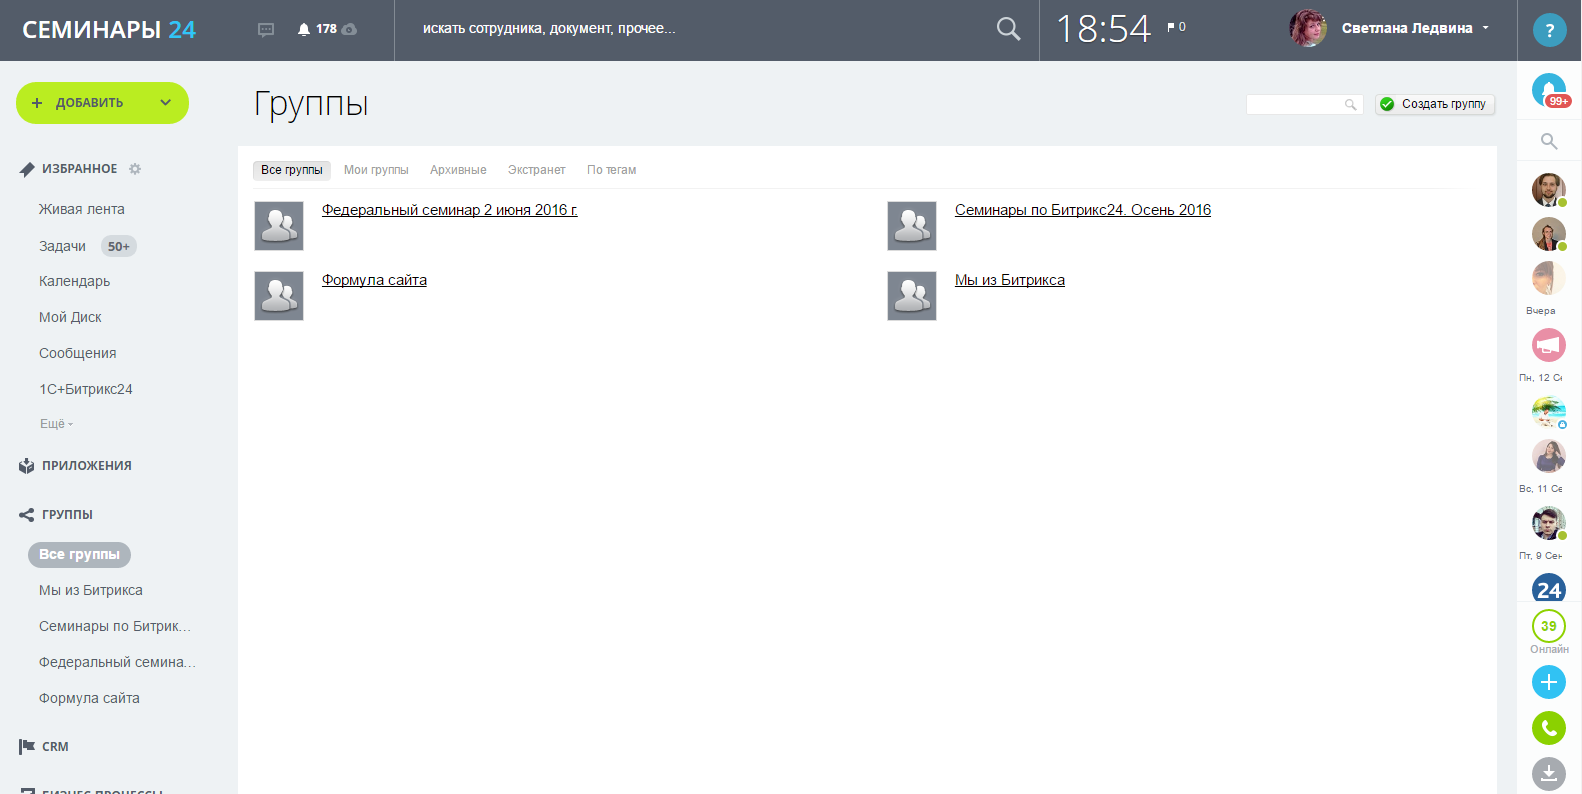Open the Формула сайта group link
Screen dimensions: 1582x794
tap(374, 280)
